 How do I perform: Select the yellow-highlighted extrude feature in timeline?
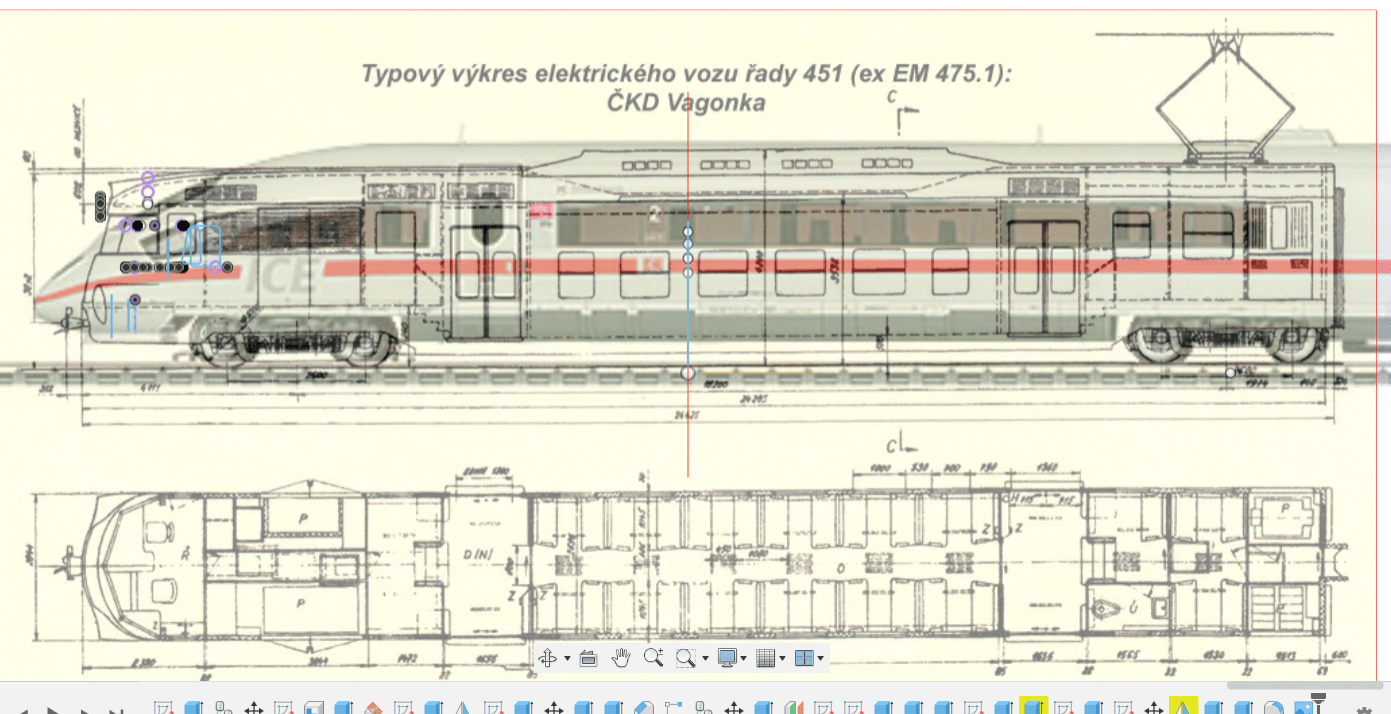(1033, 708)
